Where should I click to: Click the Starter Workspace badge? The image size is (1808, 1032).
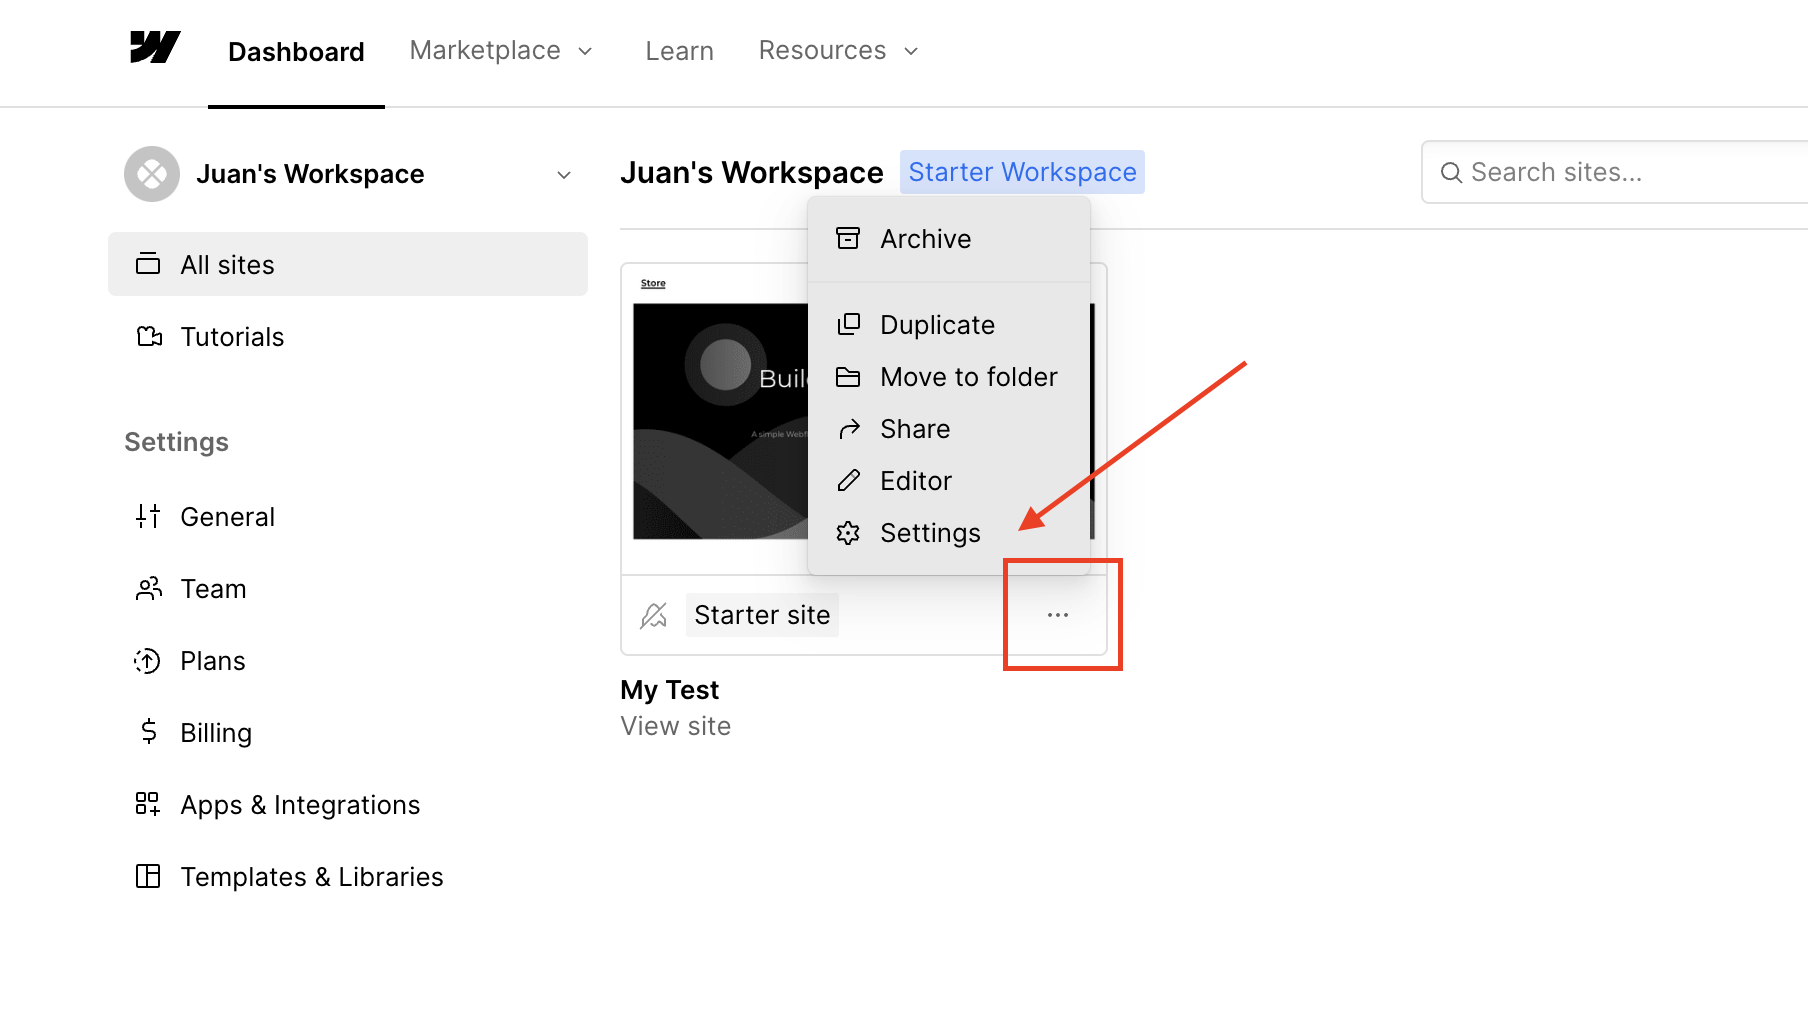(x=1022, y=171)
